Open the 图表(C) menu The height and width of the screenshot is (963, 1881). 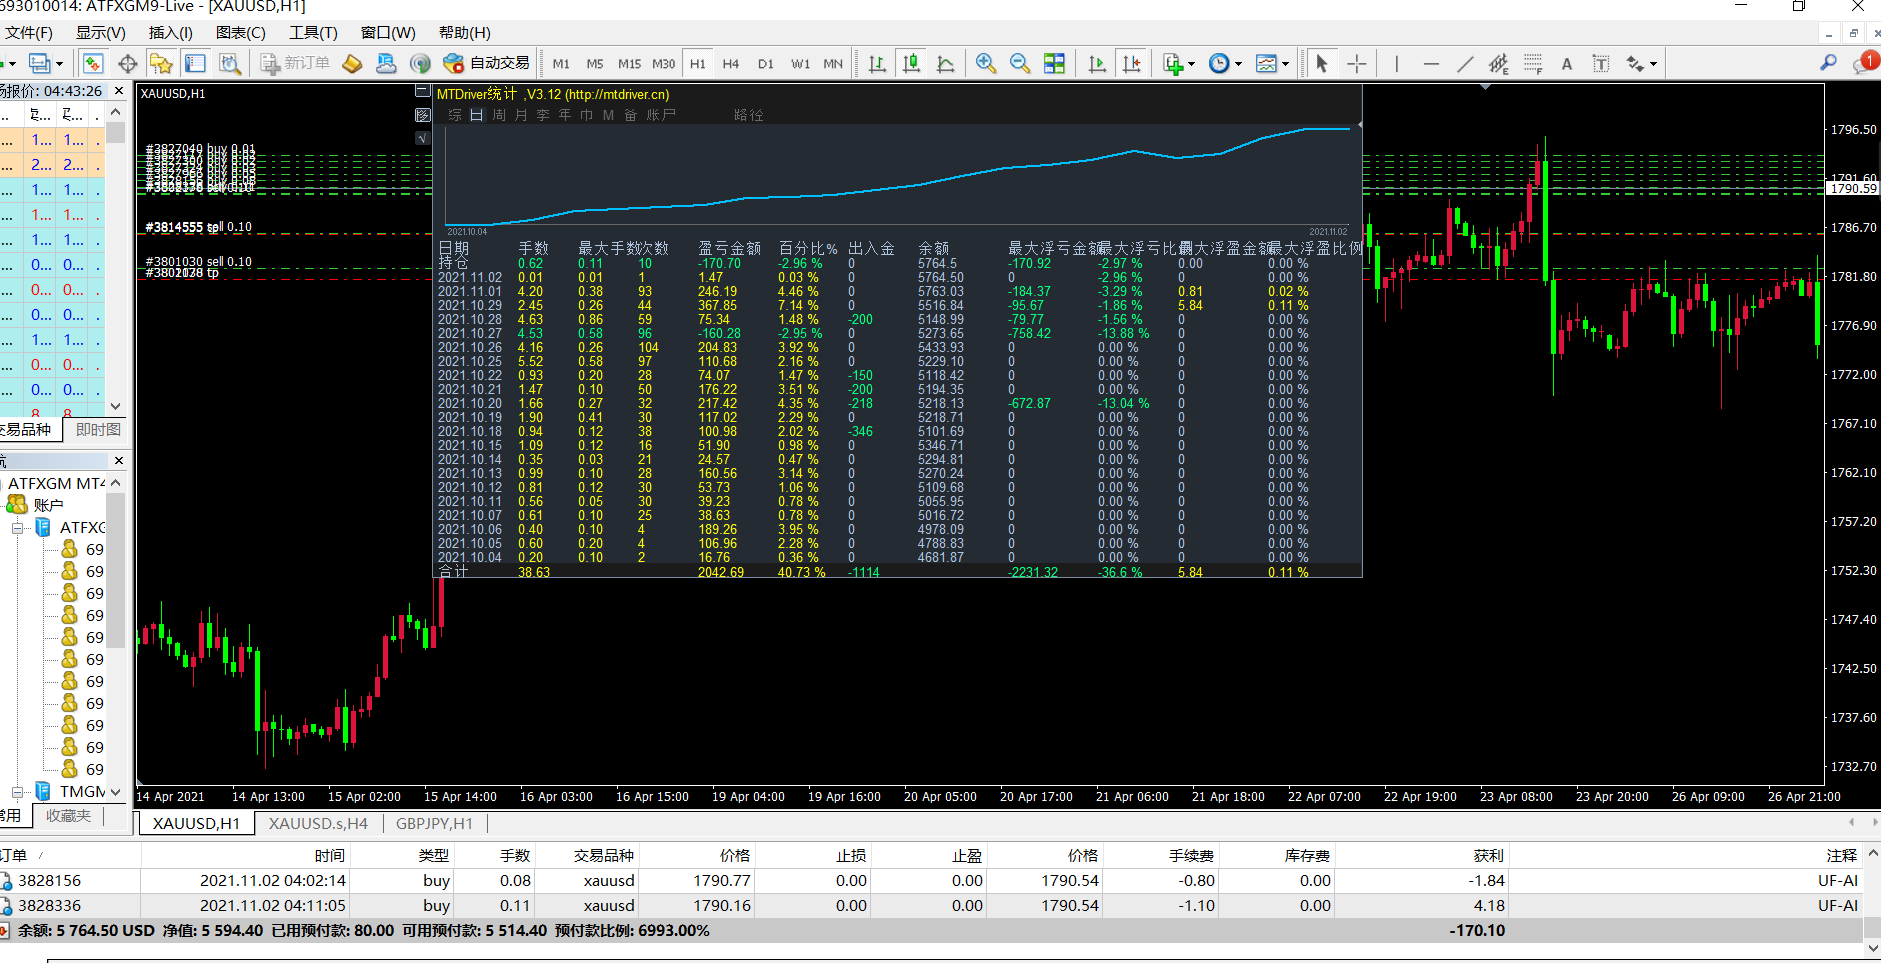(240, 33)
